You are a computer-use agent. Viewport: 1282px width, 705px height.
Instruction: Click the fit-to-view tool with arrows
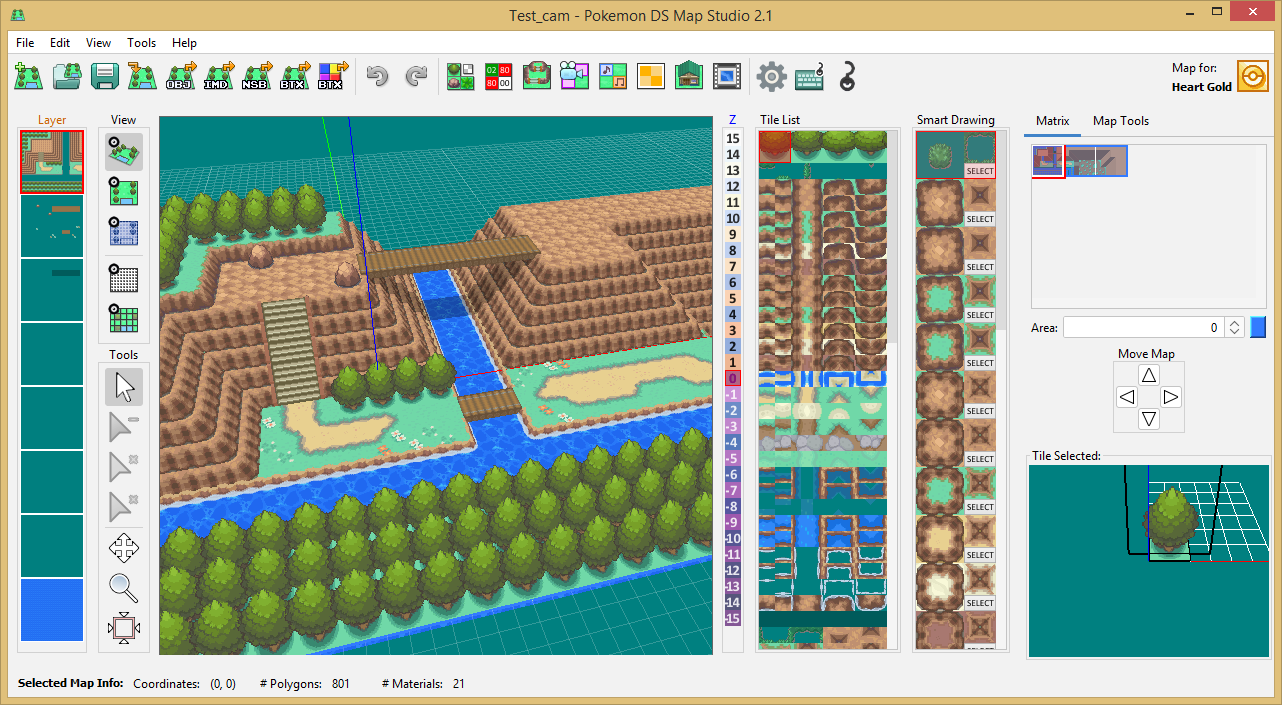point(124,628)
